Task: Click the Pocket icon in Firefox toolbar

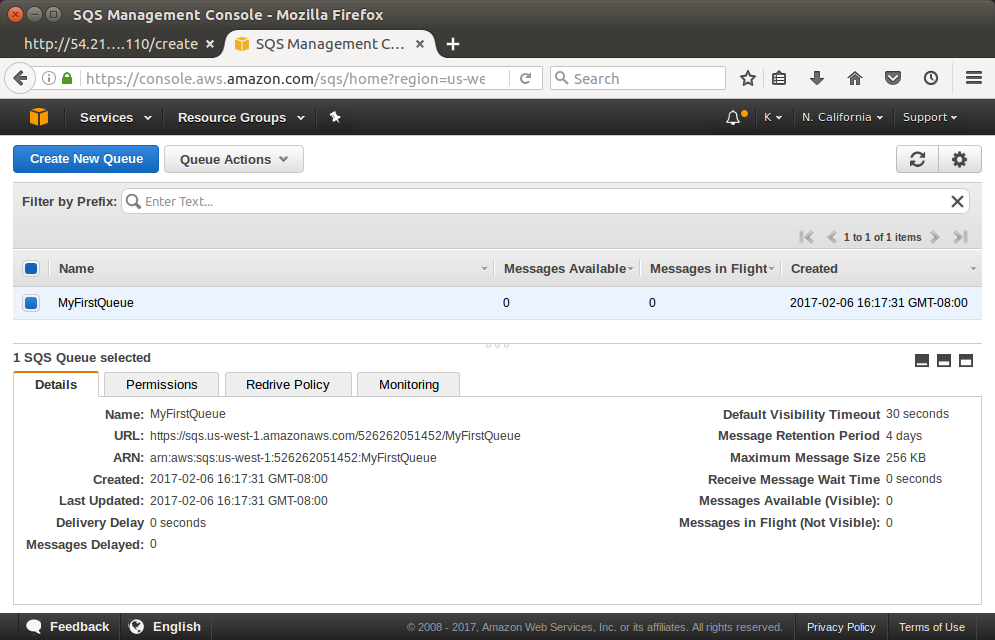Action: click(893, 79)
